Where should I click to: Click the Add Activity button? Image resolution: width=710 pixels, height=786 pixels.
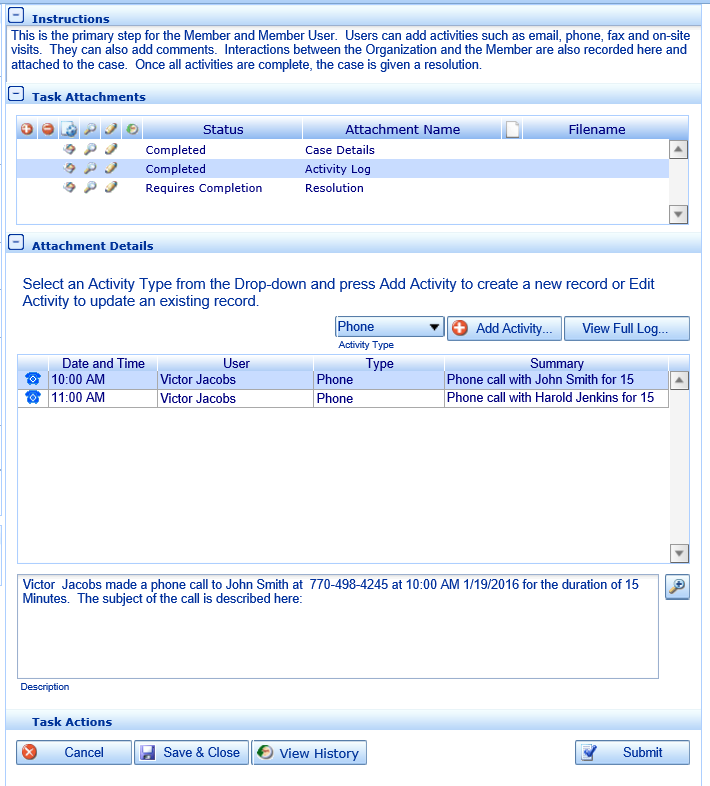click(504, 329)
